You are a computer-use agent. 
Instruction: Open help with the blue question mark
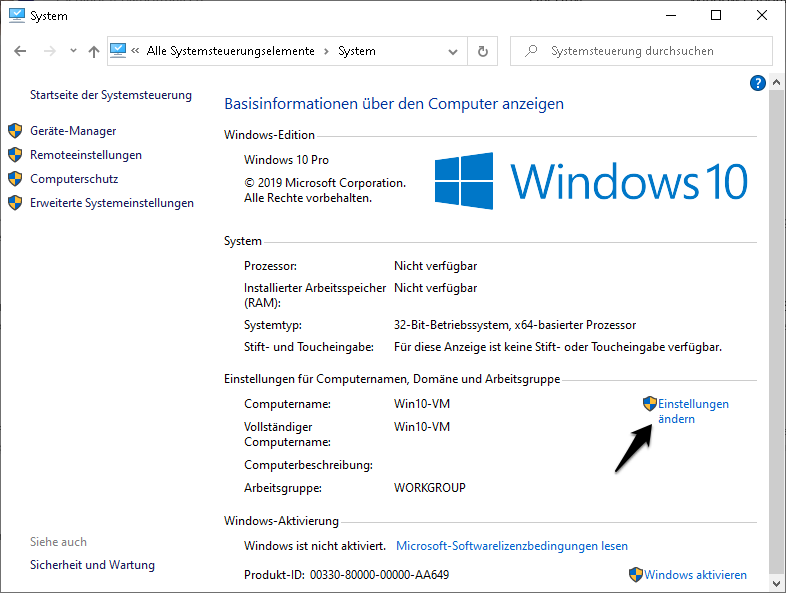tap(757, 83)
